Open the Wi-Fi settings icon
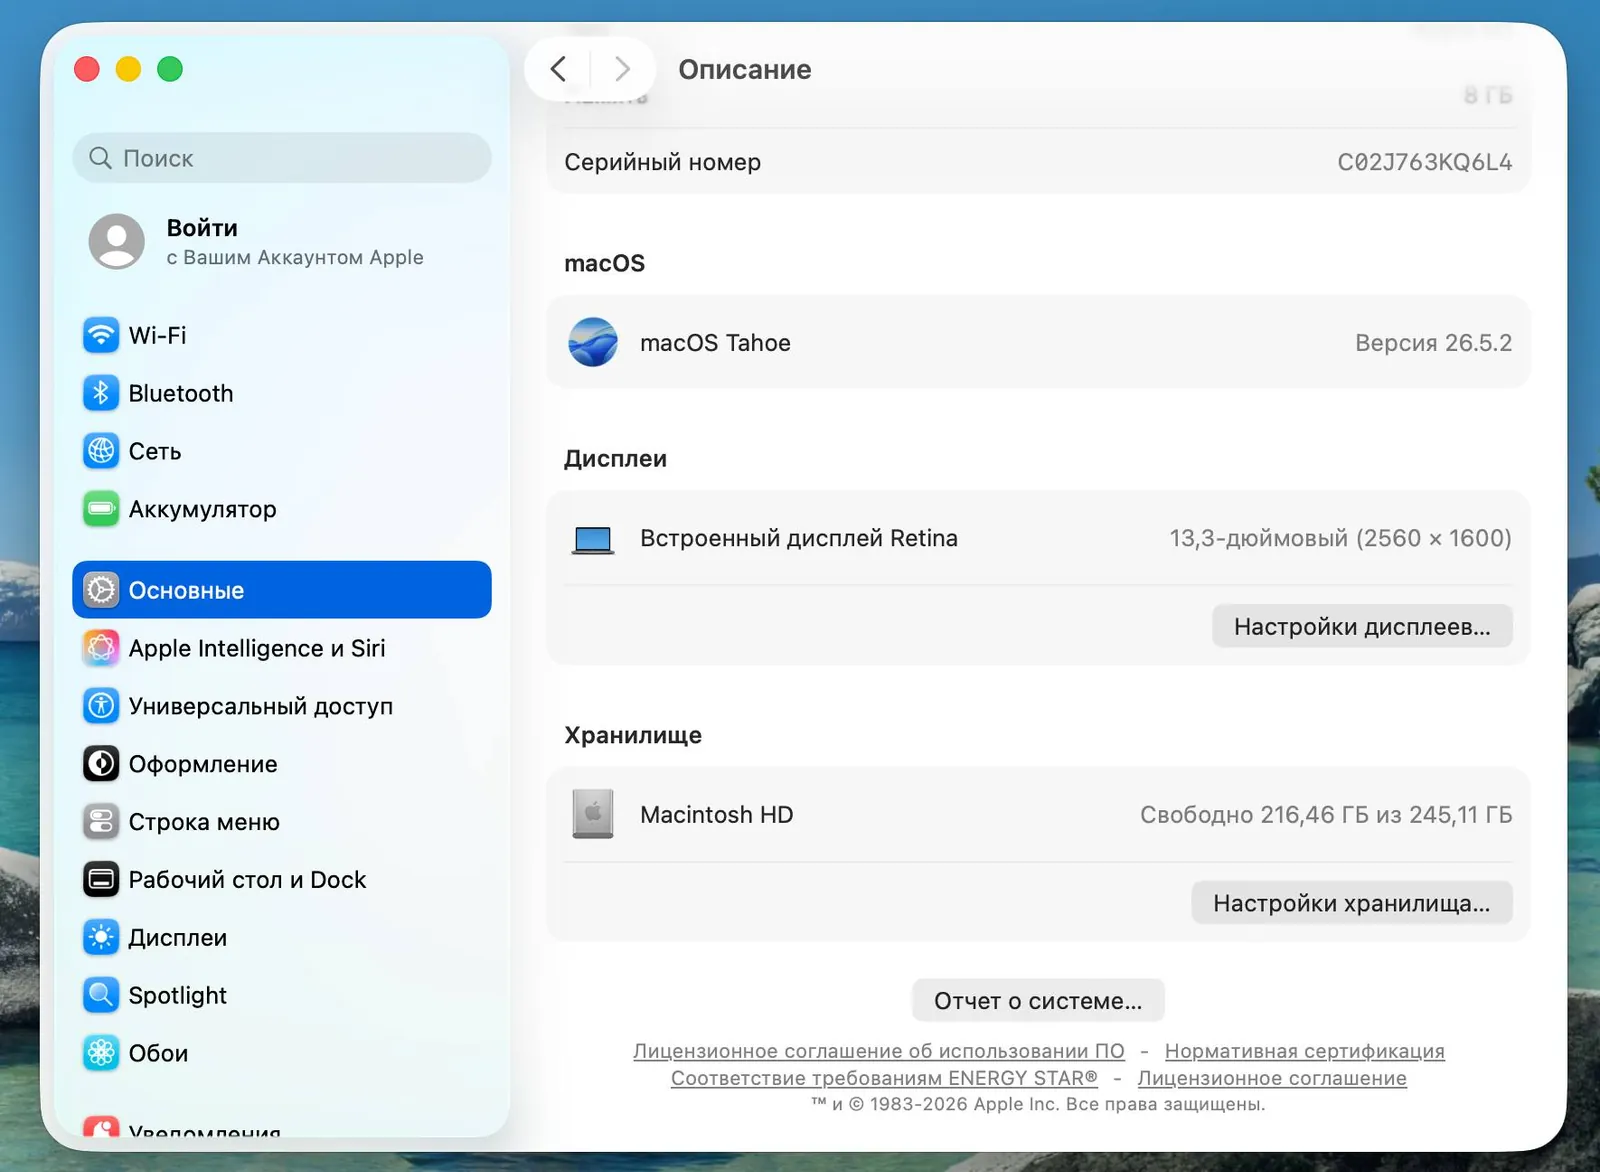 tap(101, 335)
